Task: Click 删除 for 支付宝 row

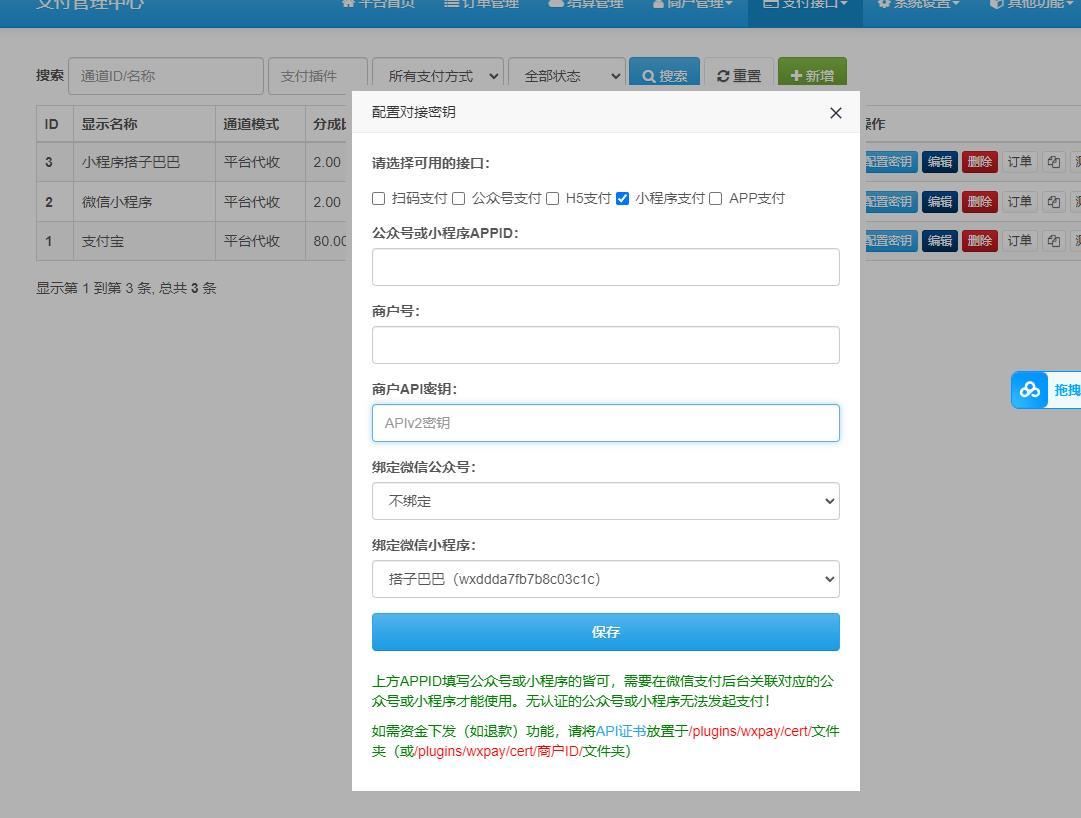Action: click(980, 241)
